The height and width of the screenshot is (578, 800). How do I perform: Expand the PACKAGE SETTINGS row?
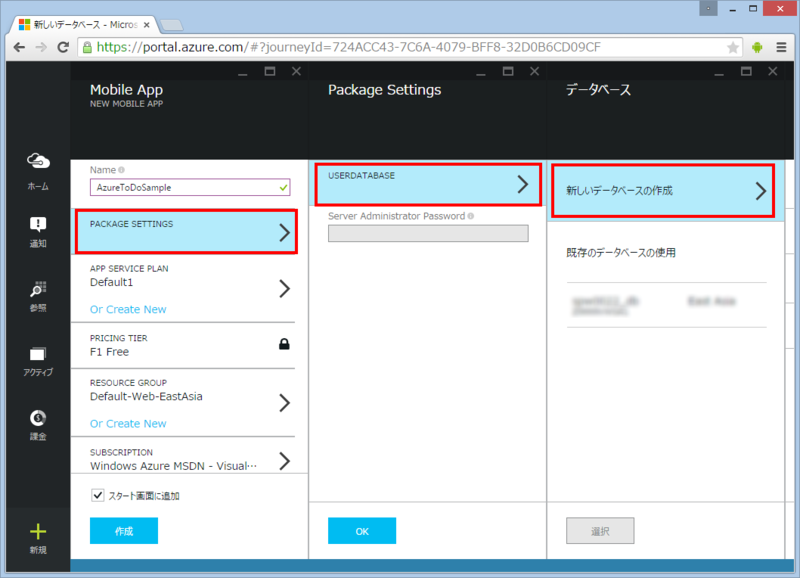186,232
